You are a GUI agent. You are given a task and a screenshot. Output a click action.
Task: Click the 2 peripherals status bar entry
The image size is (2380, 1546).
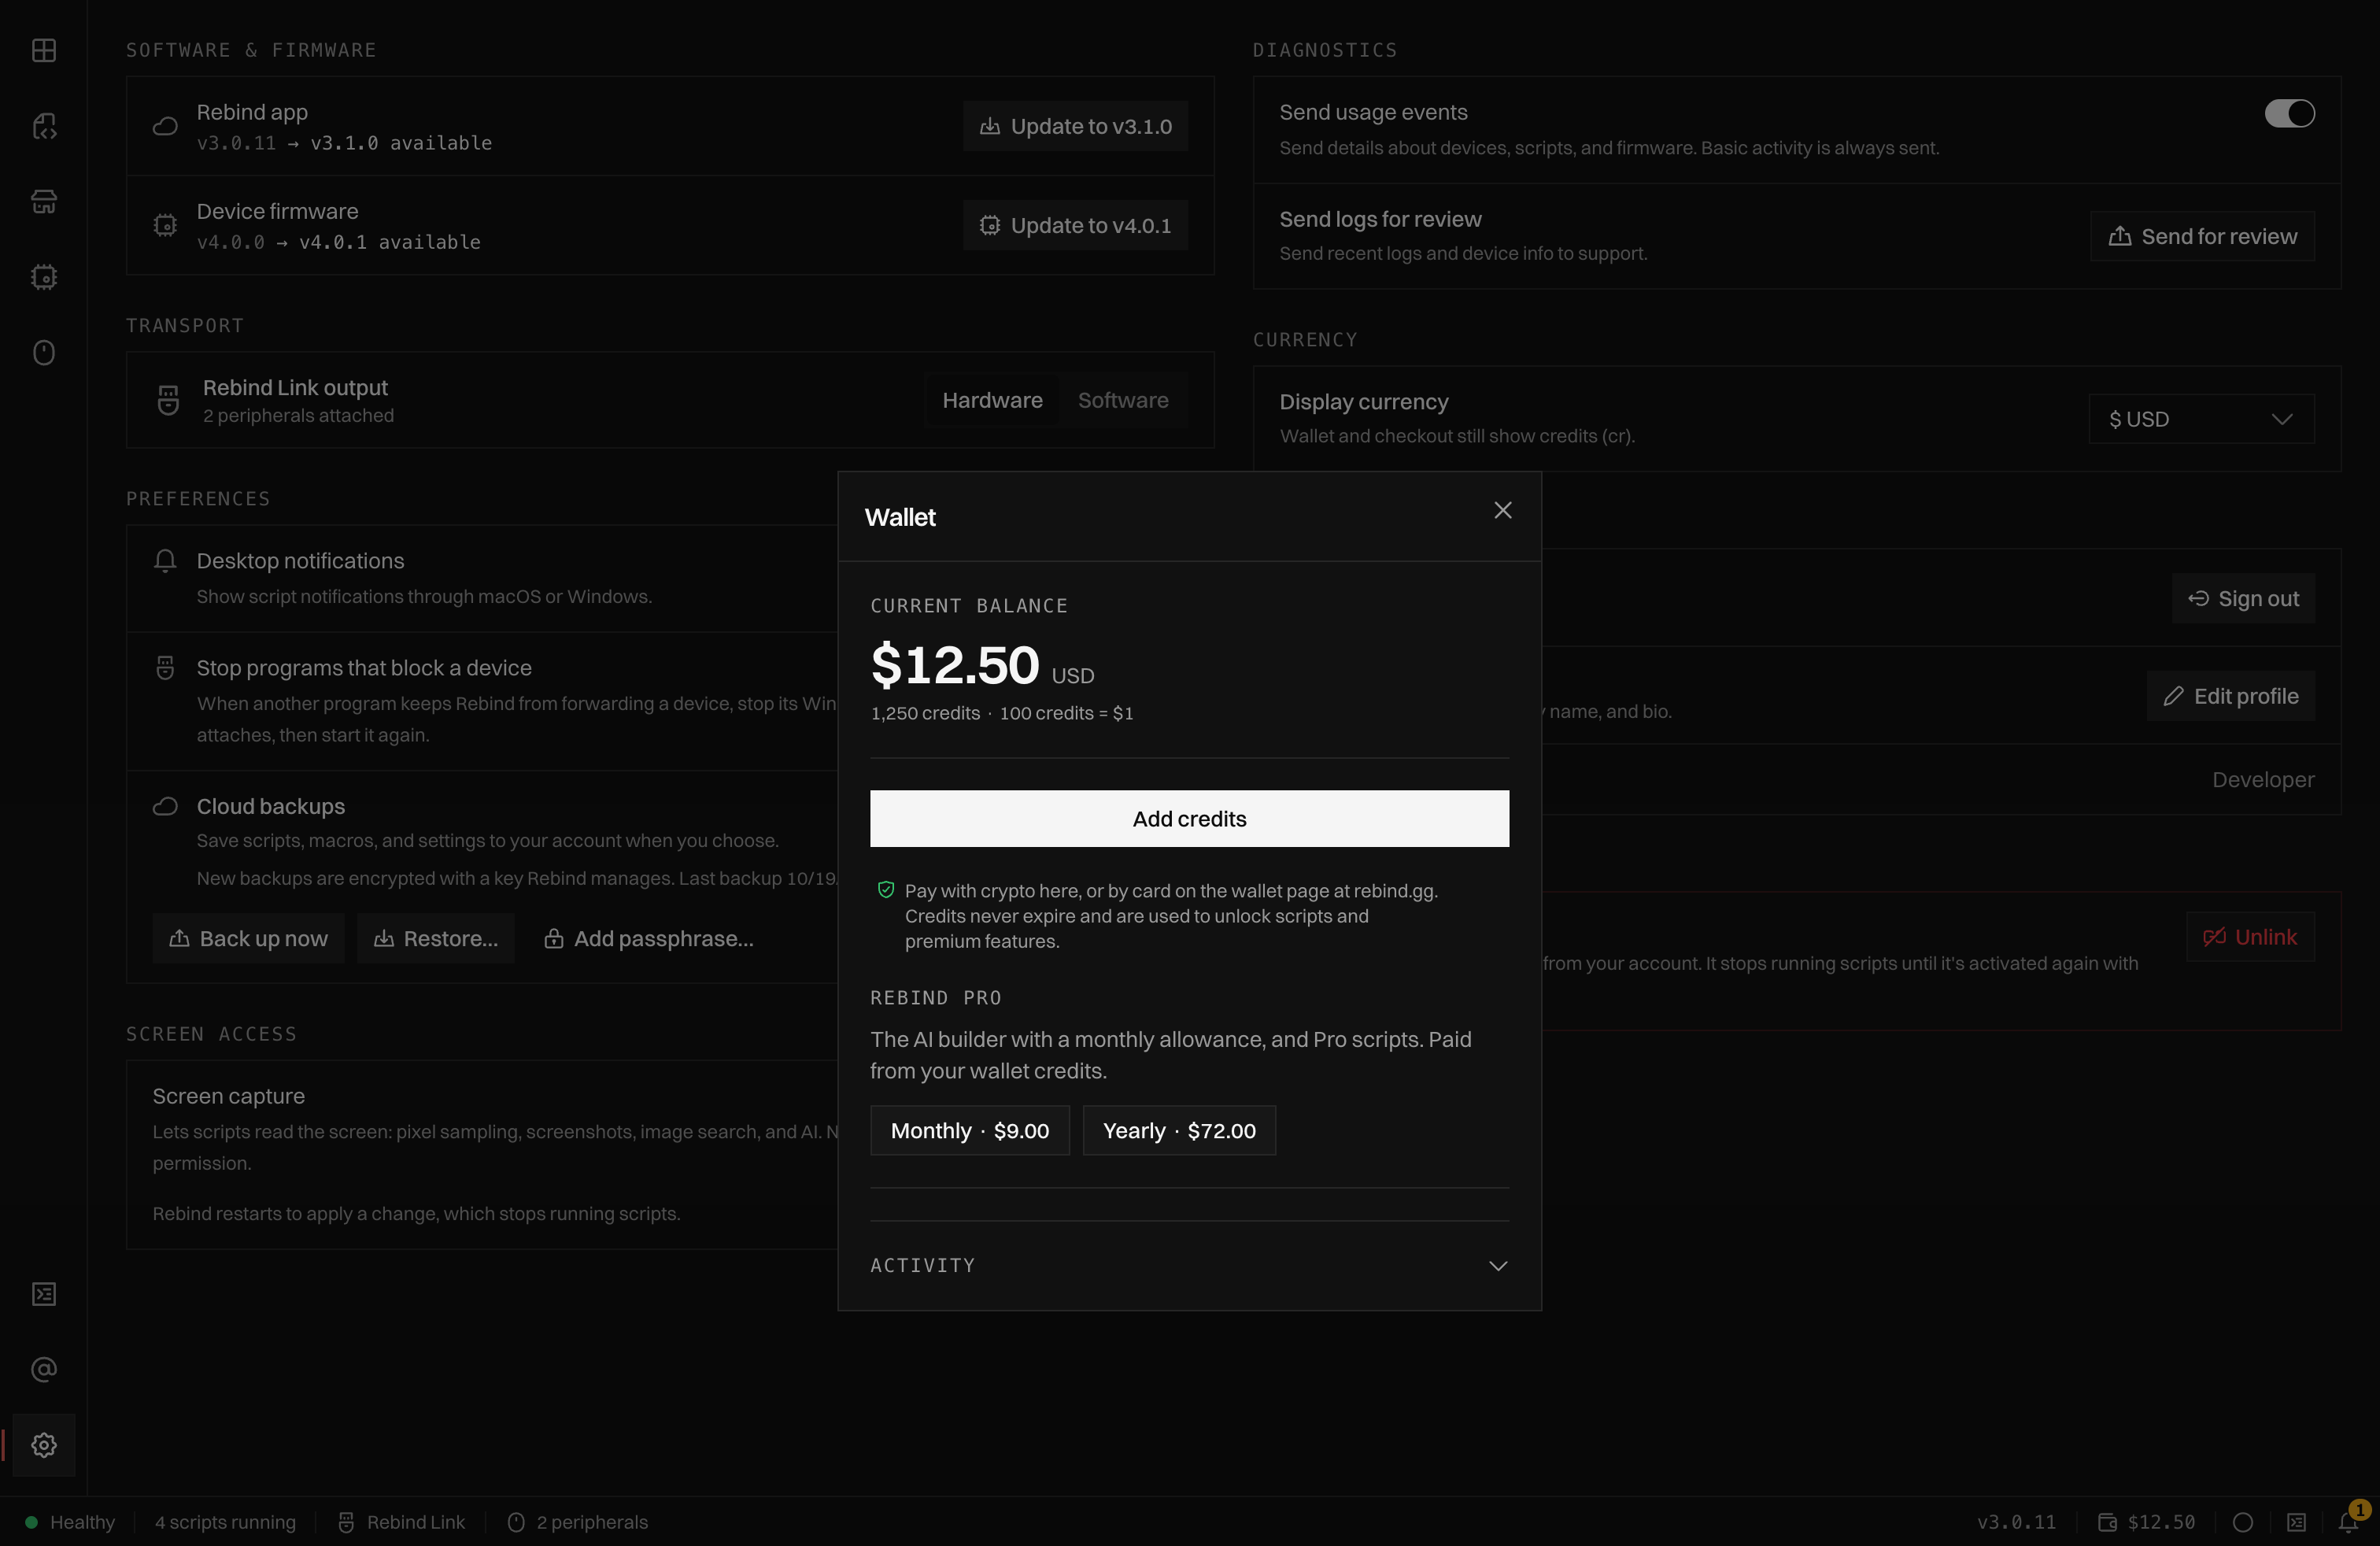coord(578,1522)
